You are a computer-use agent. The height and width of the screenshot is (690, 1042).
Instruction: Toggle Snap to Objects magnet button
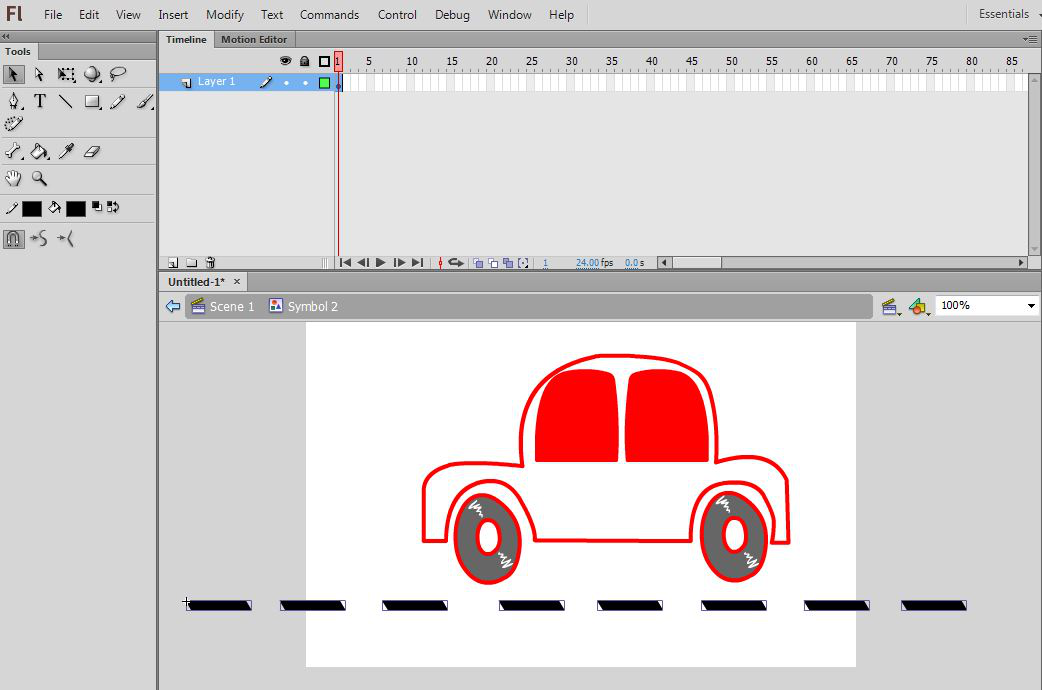coord(14,238)
